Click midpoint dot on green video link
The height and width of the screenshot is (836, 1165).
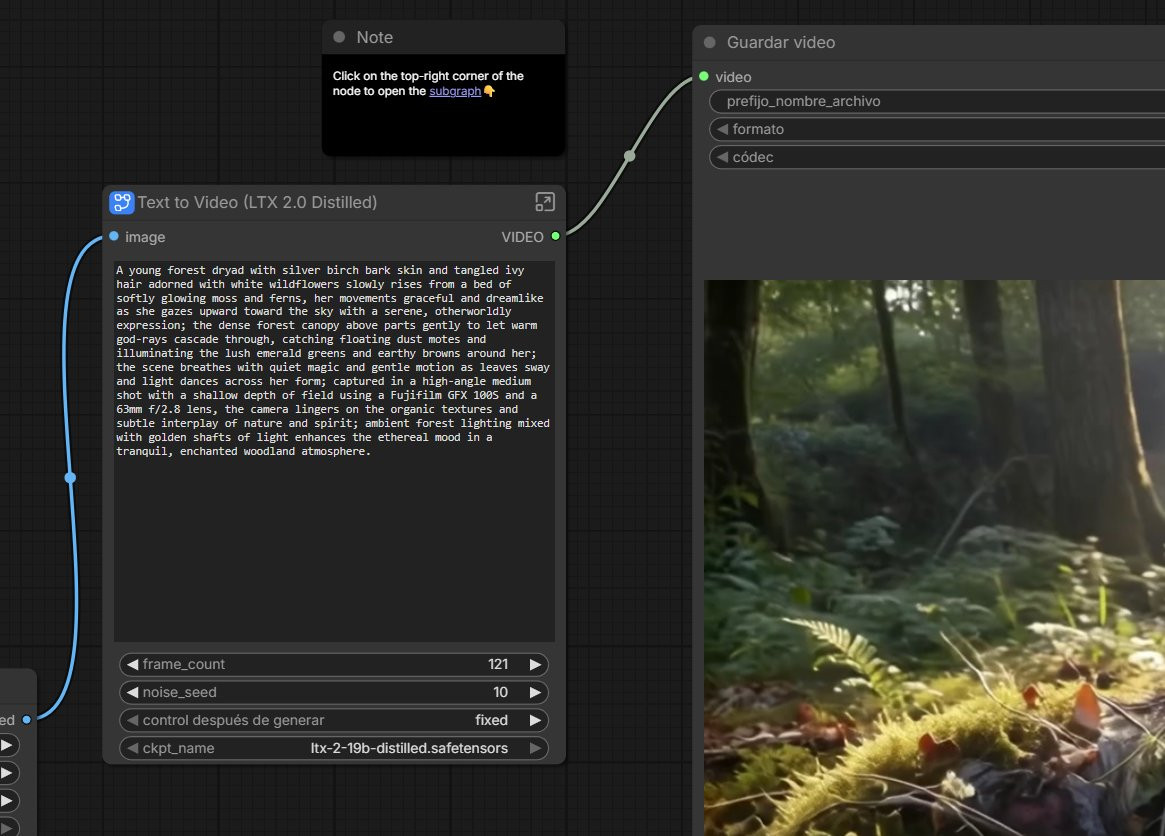click(x=629, y=155)
